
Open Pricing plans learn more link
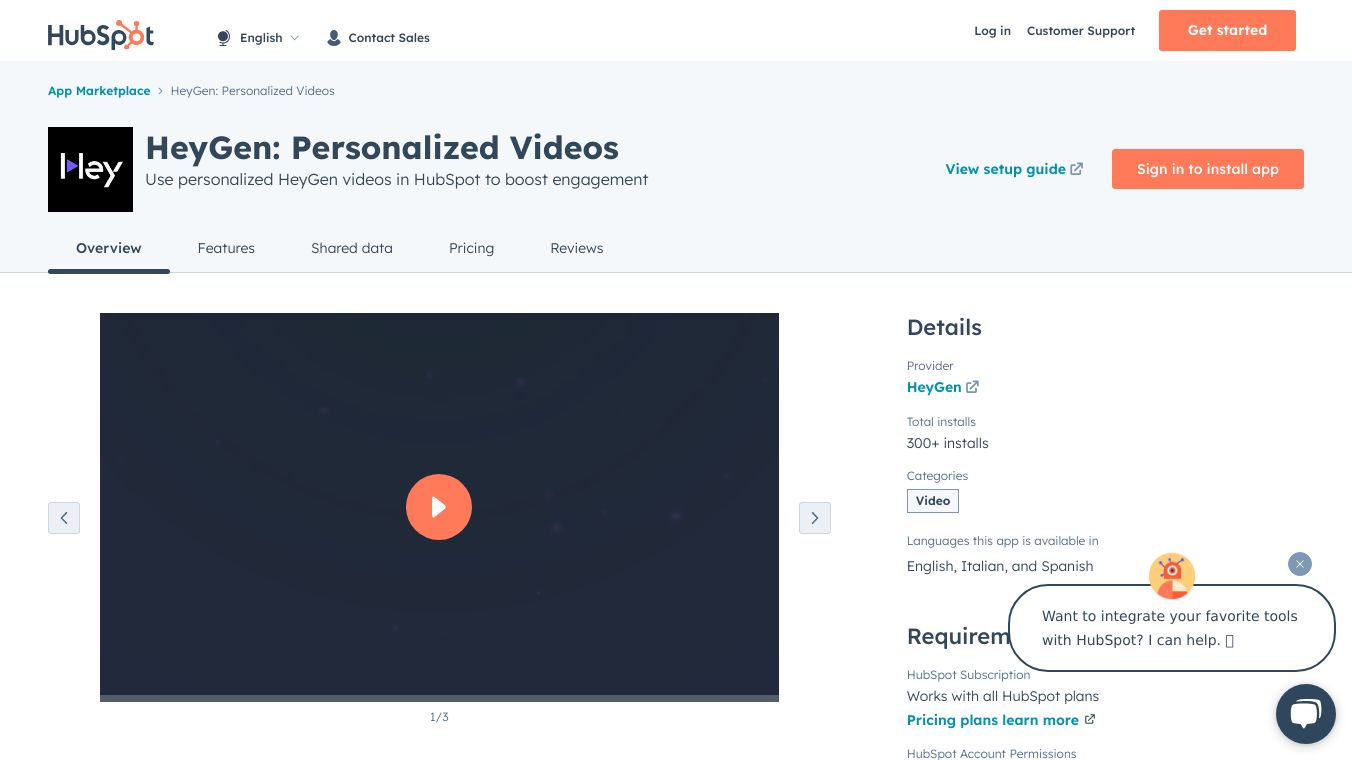tap(1001, 720)
